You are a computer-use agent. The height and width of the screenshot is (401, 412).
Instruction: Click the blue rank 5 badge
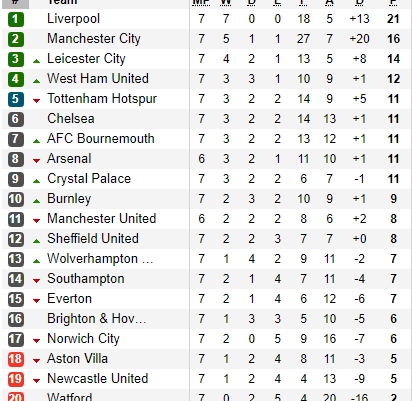[16, 99]
